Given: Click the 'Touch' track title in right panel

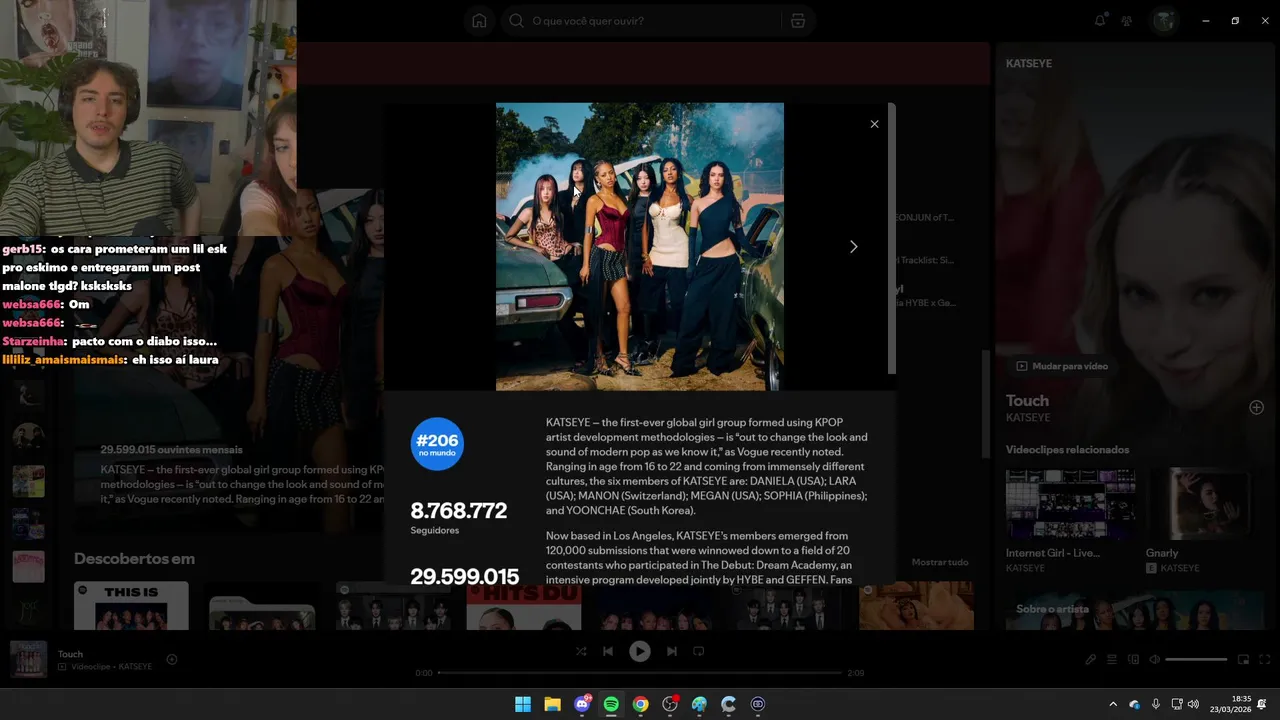Looking at the screenshot, I should (x=1027, y=400).
